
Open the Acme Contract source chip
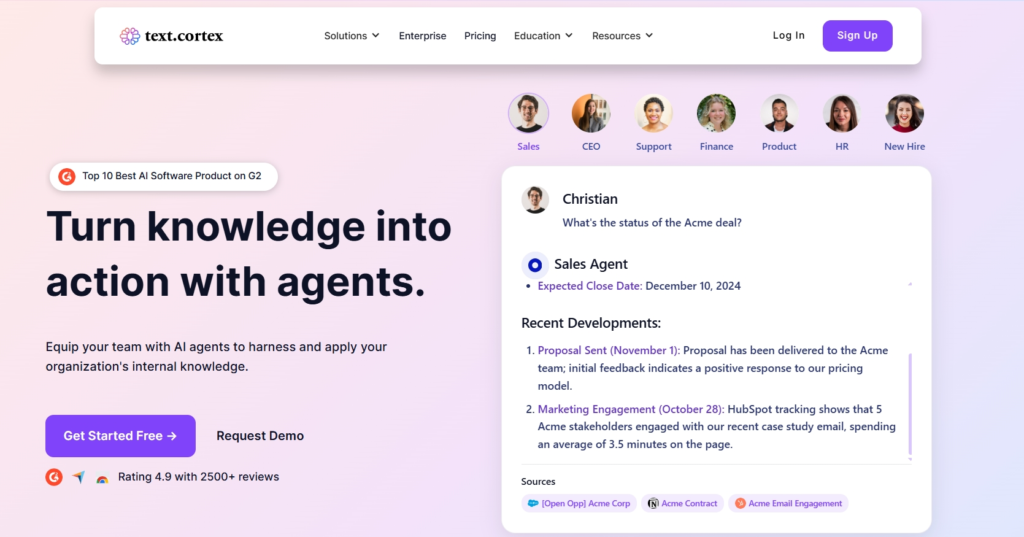tap(682, 503)
